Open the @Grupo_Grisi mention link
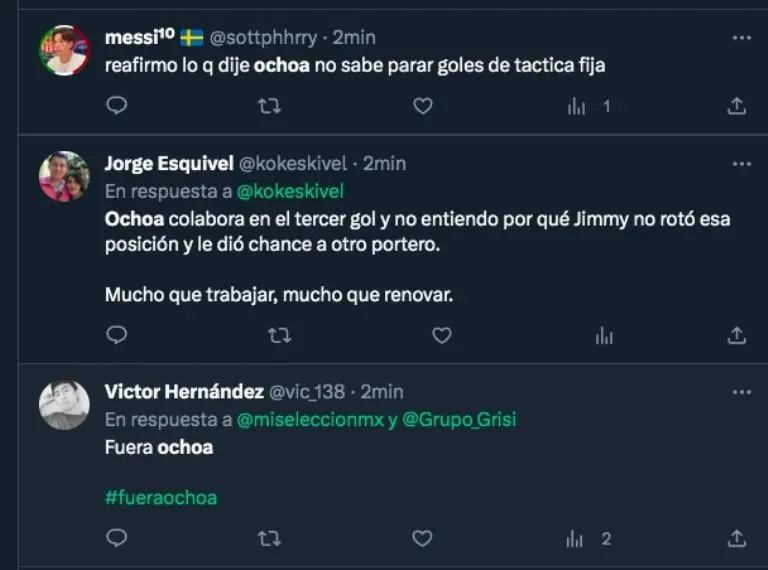 (461, 422)
